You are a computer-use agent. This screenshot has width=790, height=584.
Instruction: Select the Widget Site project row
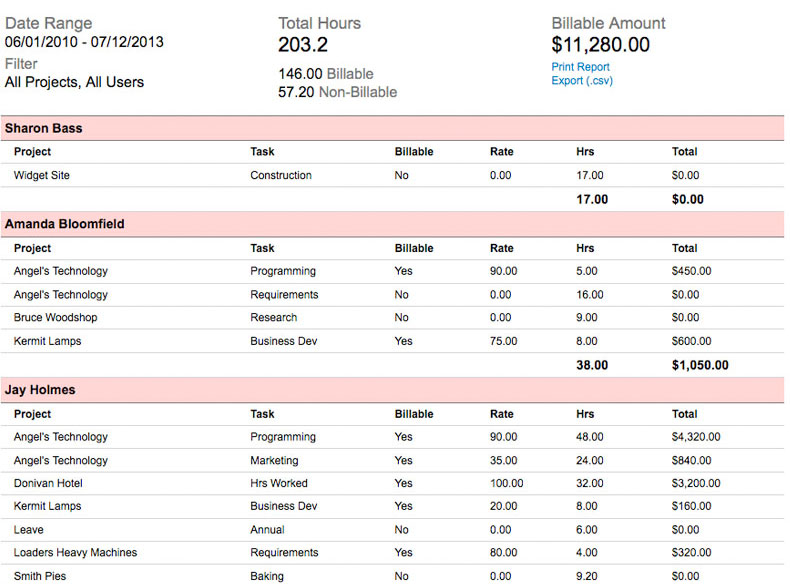(41, 176)
